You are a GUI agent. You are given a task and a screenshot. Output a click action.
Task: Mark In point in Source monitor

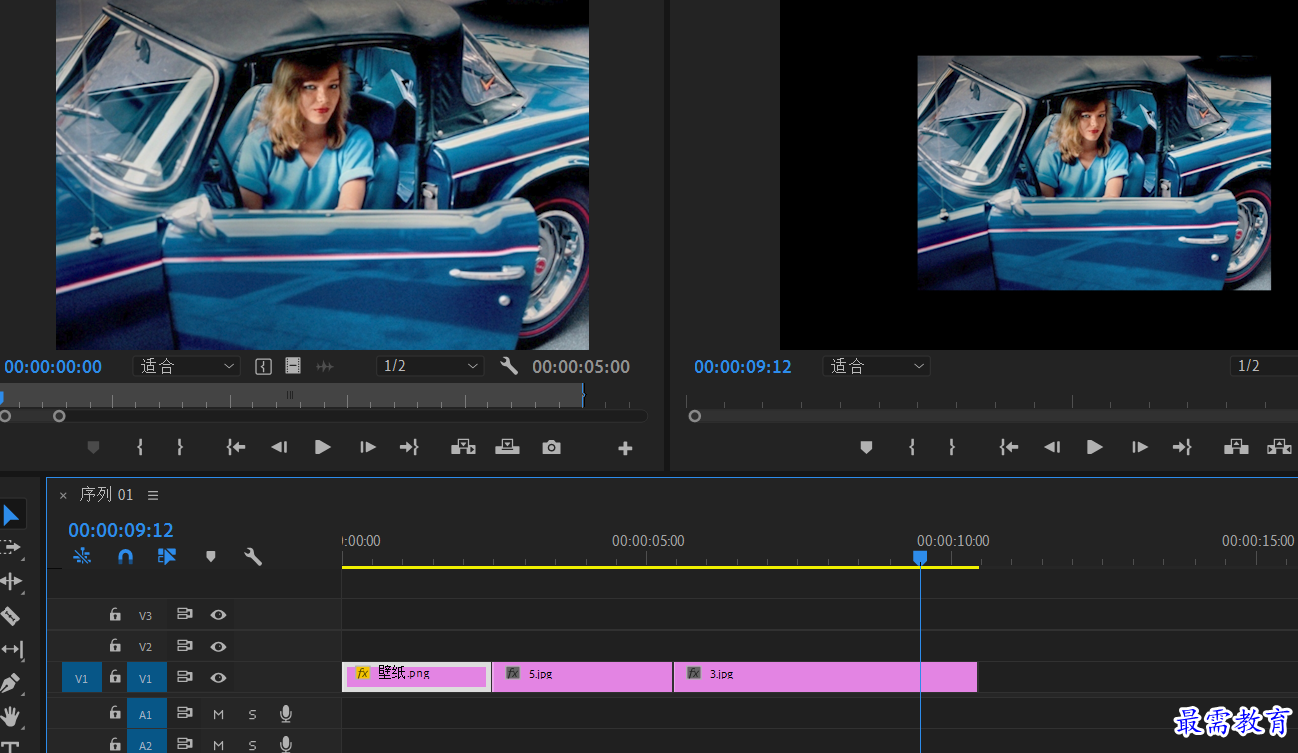140,448
